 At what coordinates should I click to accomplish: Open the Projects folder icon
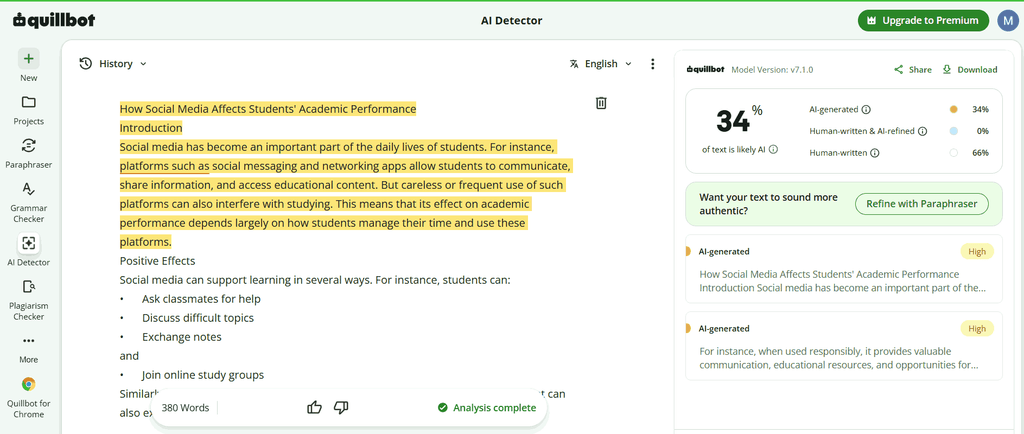click(x=28, y=102)
